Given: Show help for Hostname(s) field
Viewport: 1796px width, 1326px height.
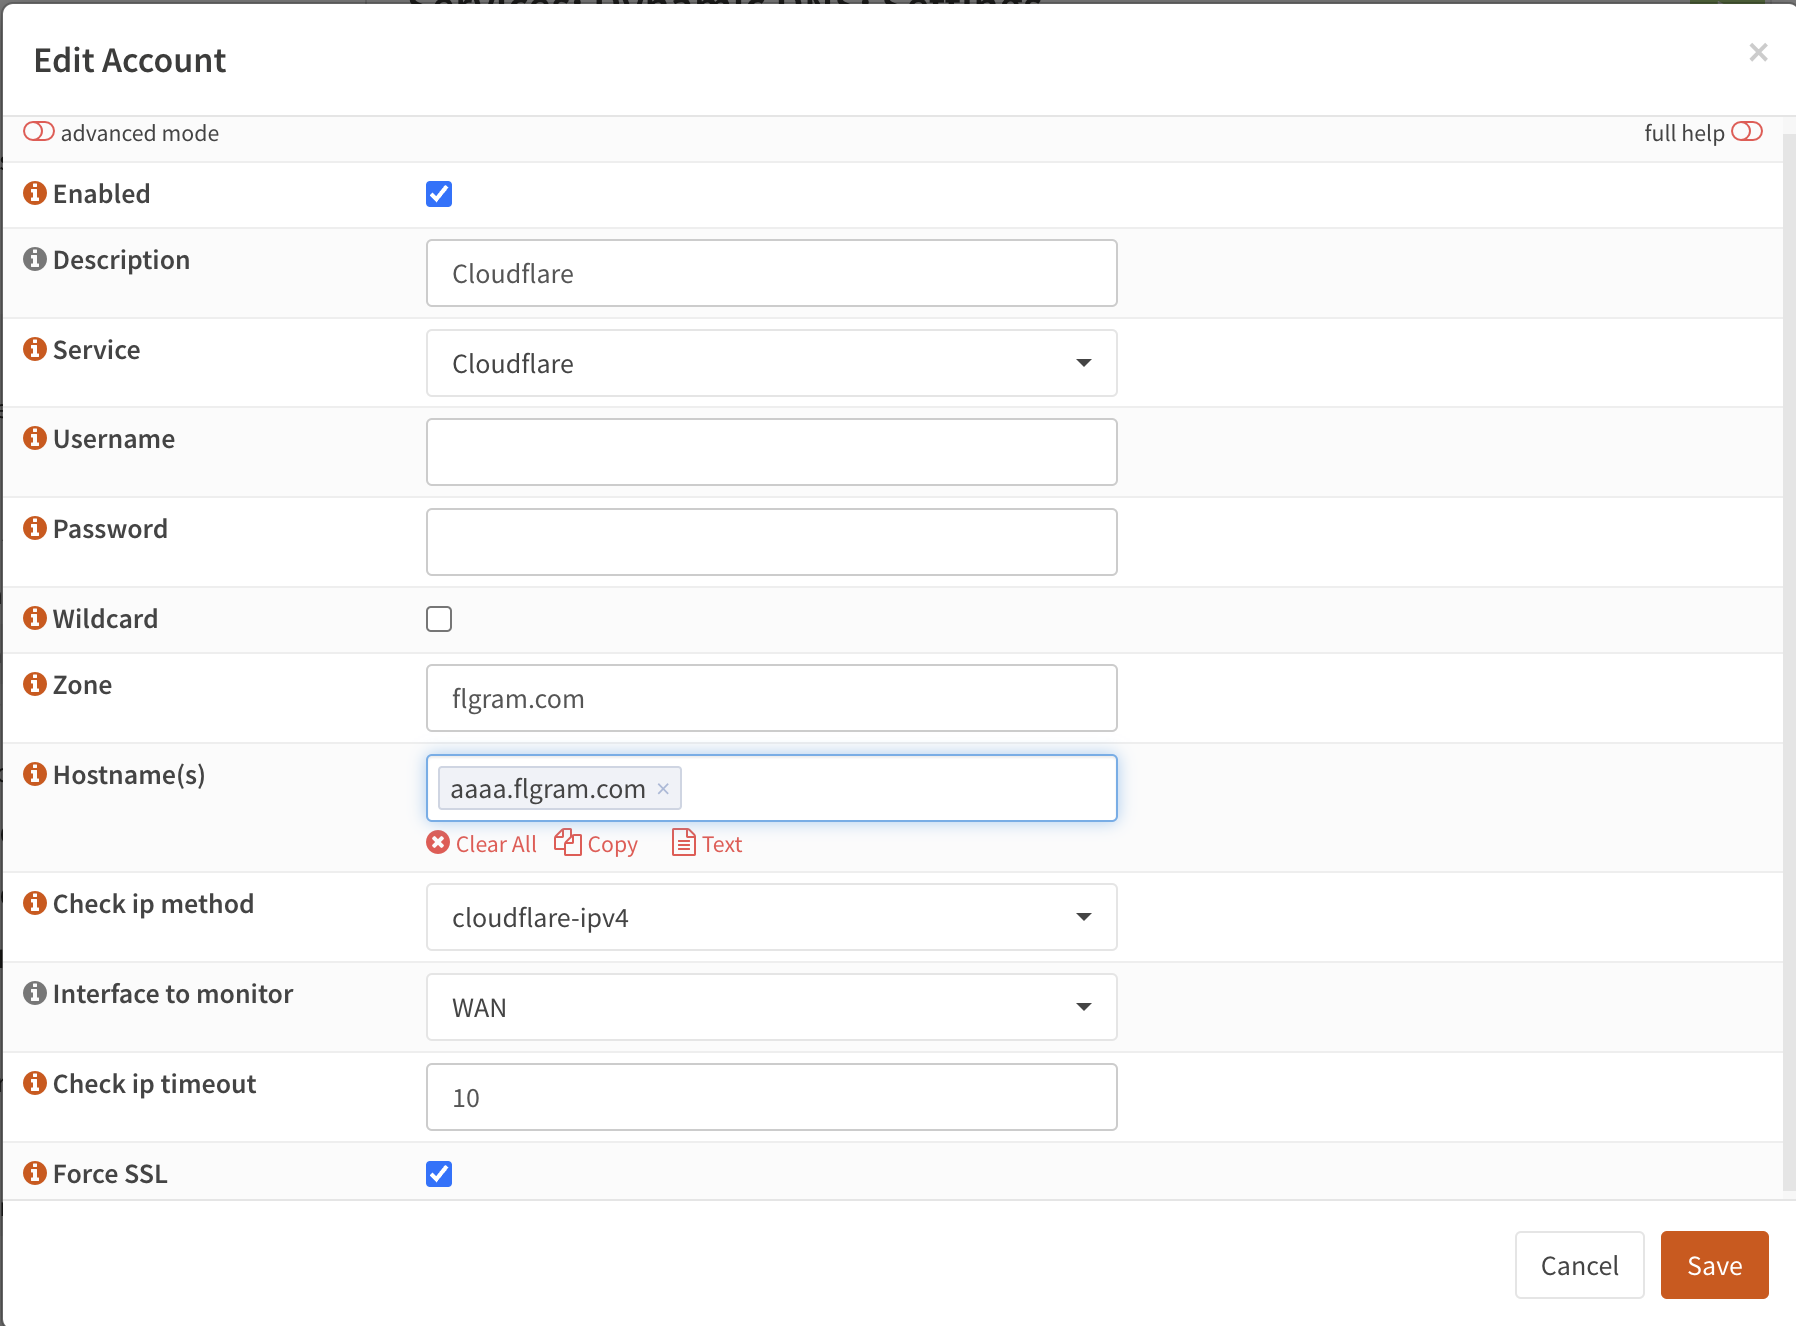Looking at the screenshot, I should point(35,774).
